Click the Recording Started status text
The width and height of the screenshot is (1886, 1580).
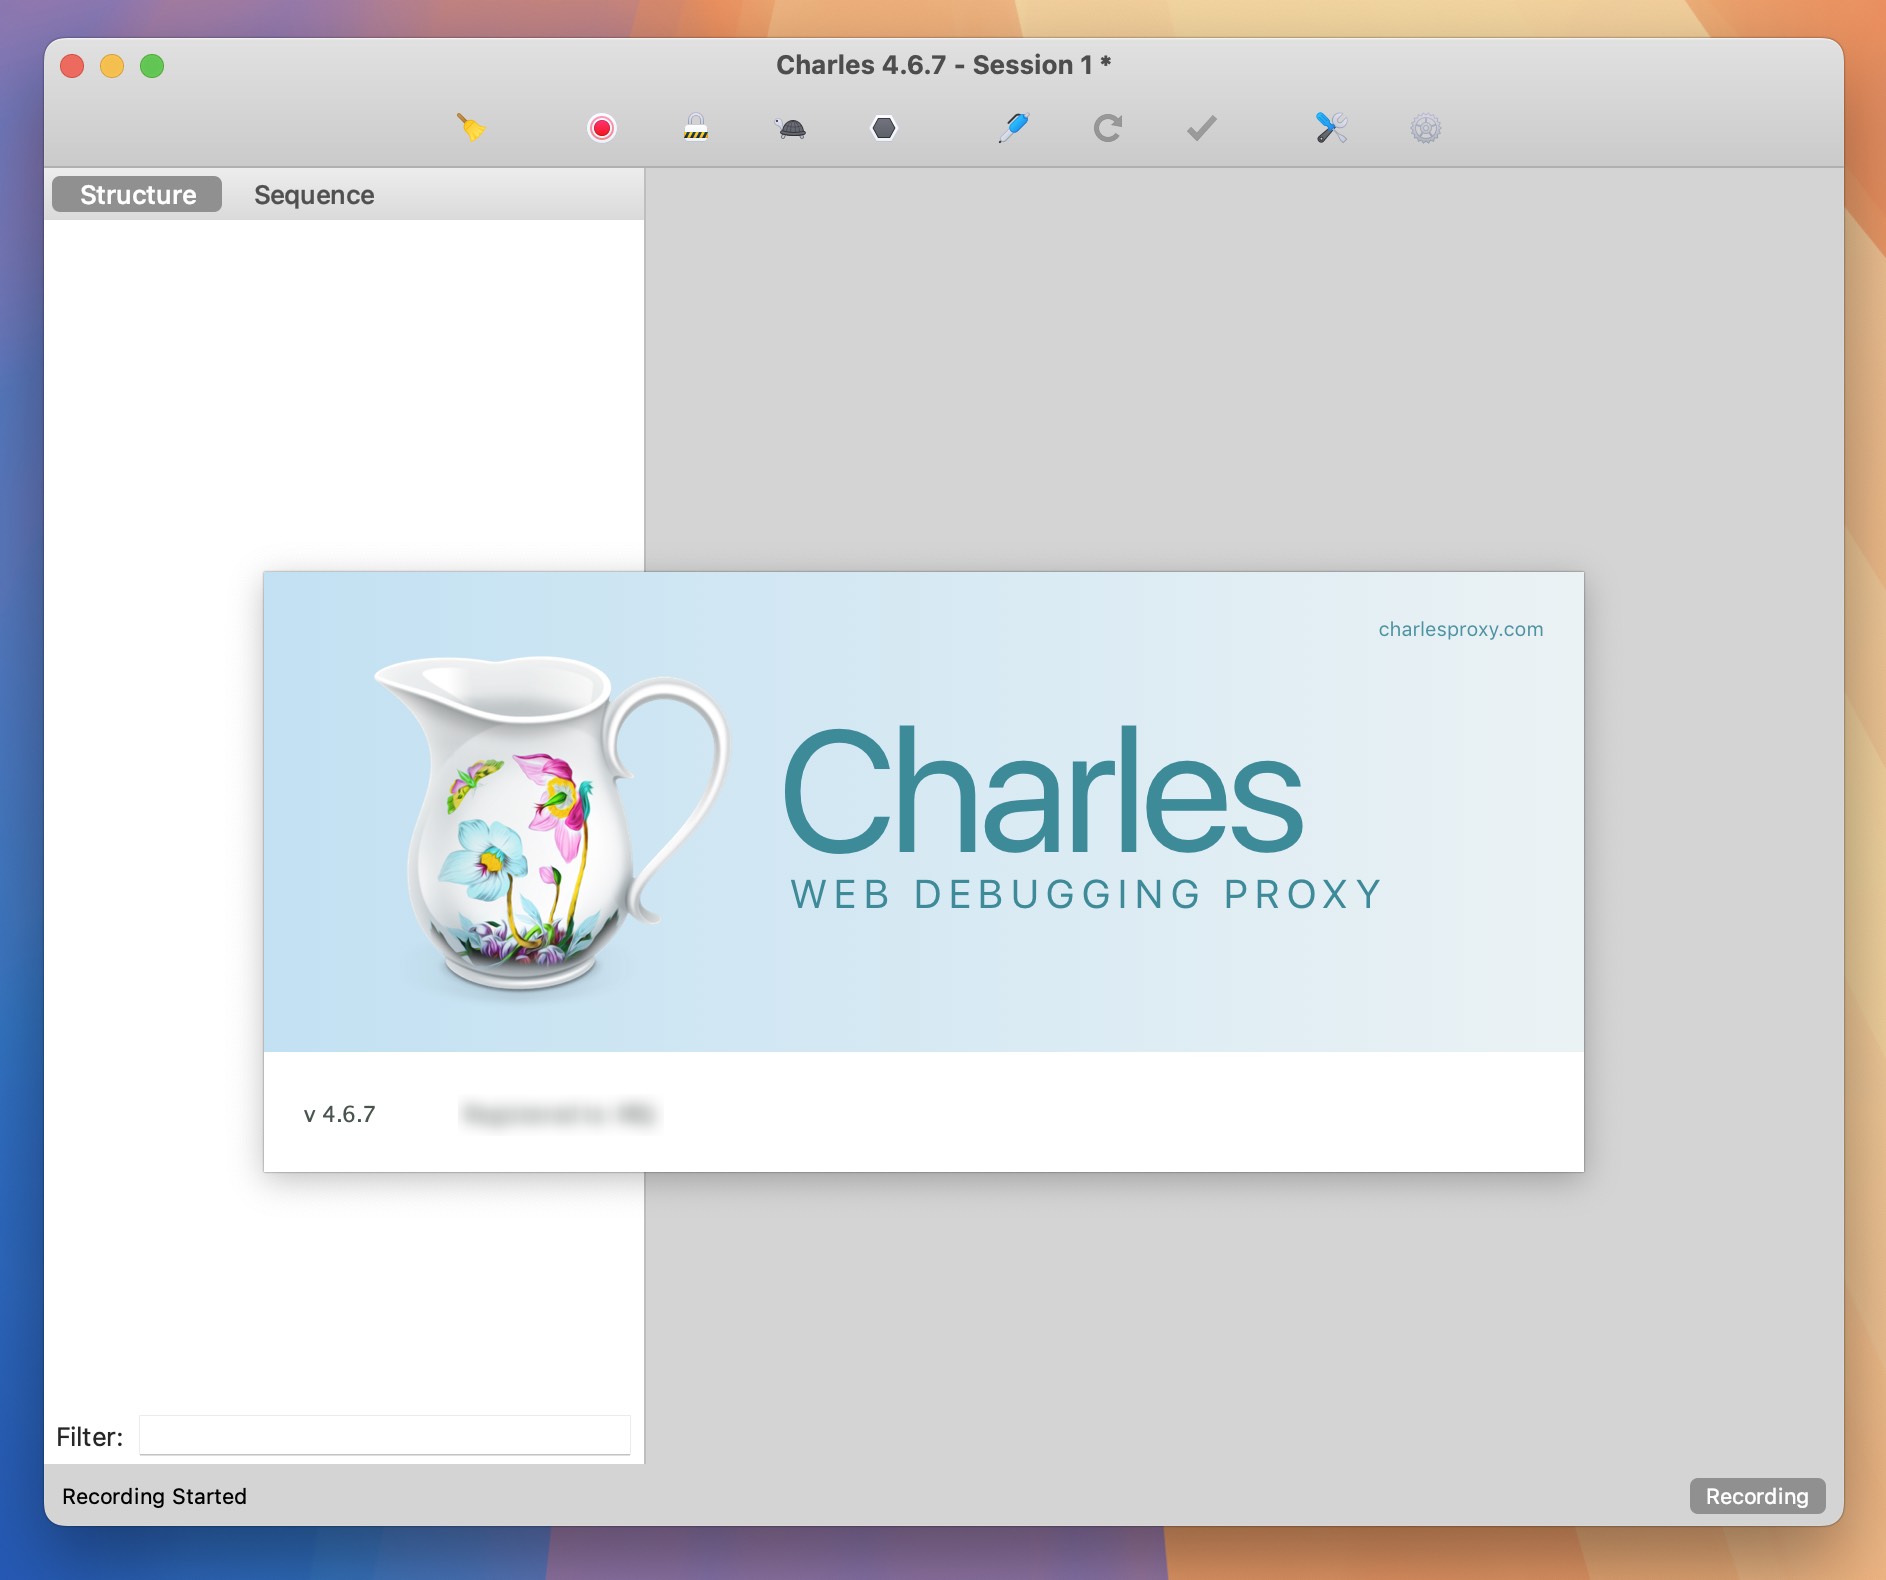point(154,1496)
